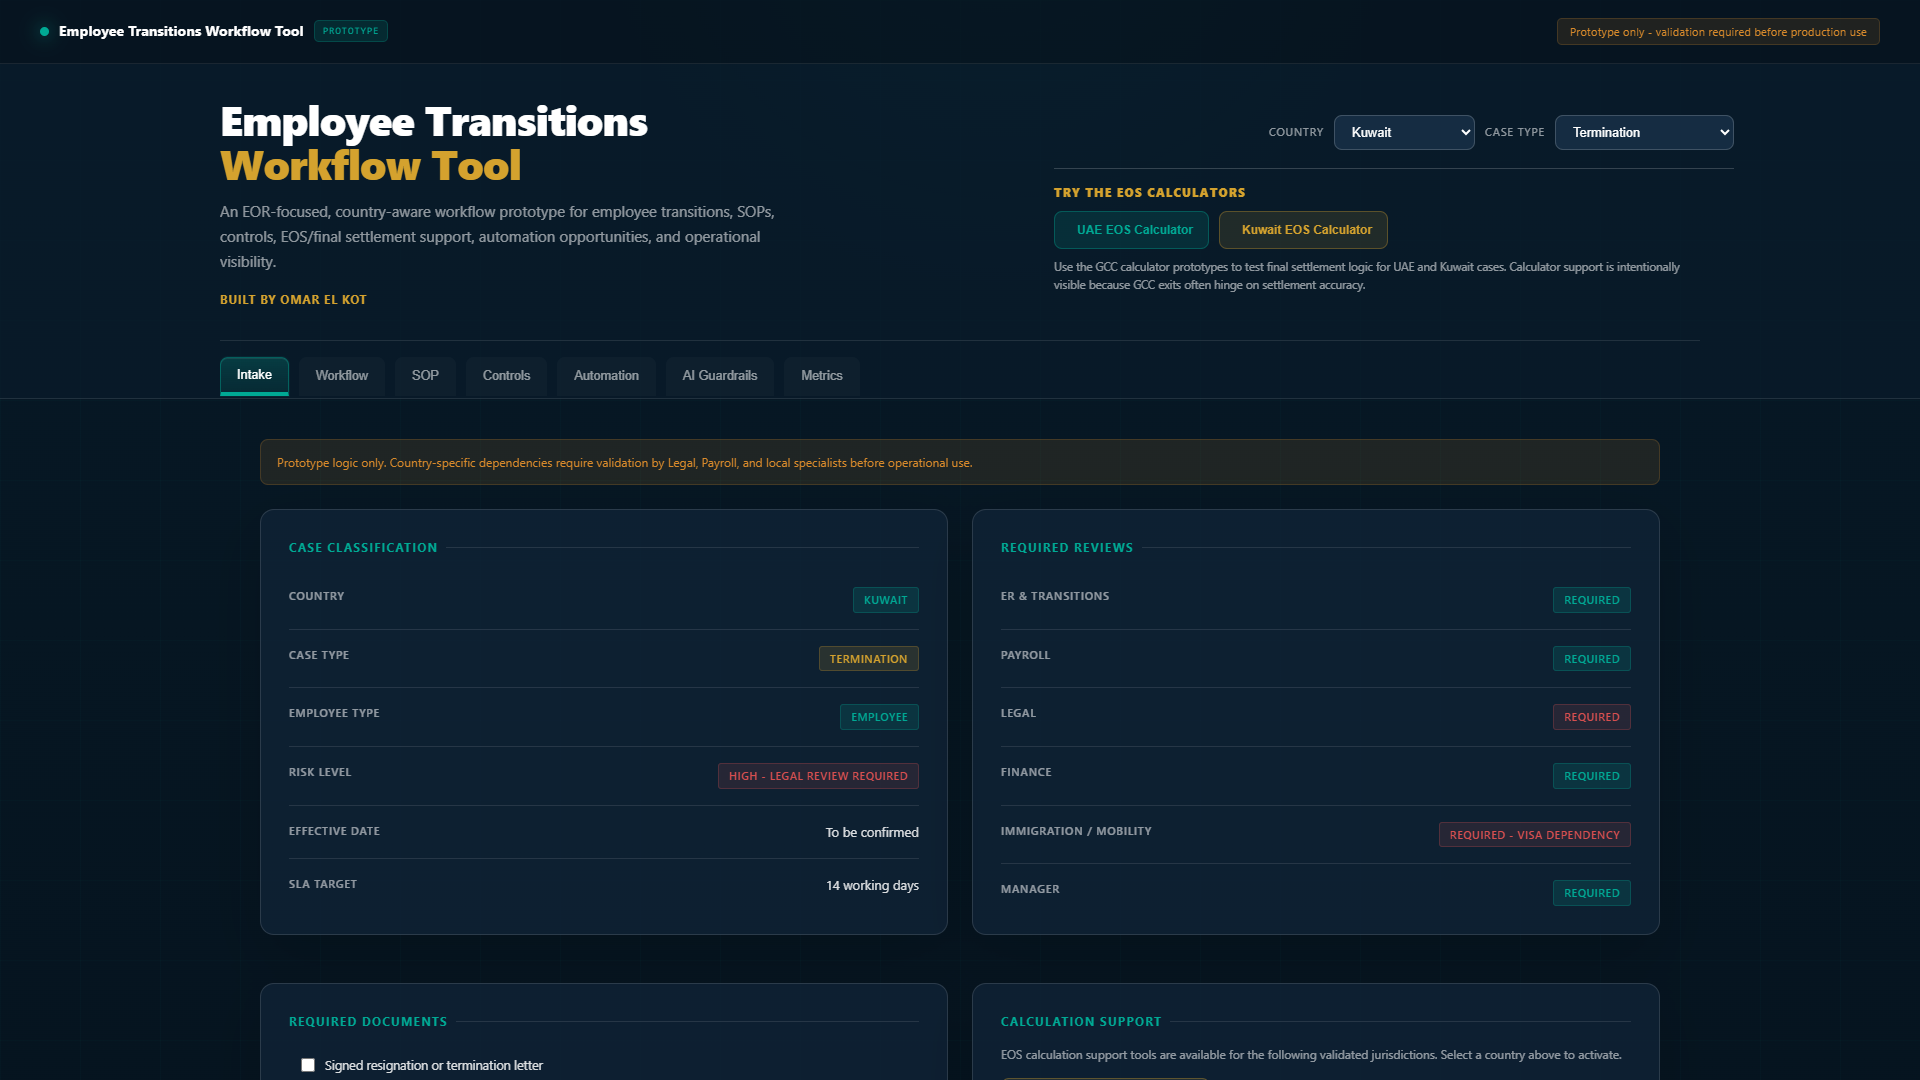Viewport: 1920px width, 1080px height.
Task: Click the KUWAIT country tag
Action: 885,600
